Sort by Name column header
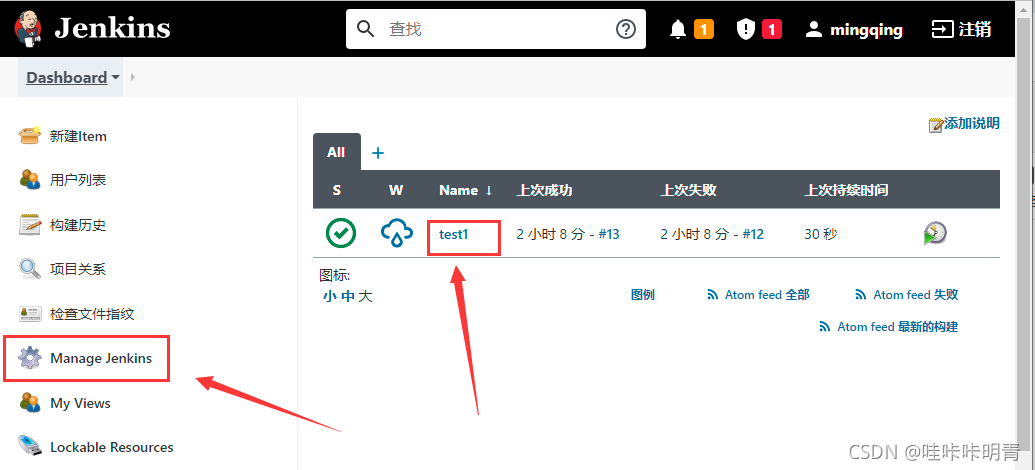The image size is (1035, 470). [x=465, y=190]
